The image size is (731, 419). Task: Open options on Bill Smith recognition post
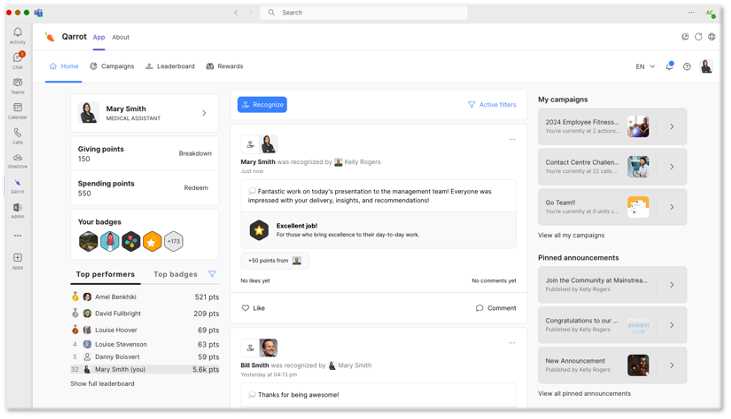(x=512, y=343)
